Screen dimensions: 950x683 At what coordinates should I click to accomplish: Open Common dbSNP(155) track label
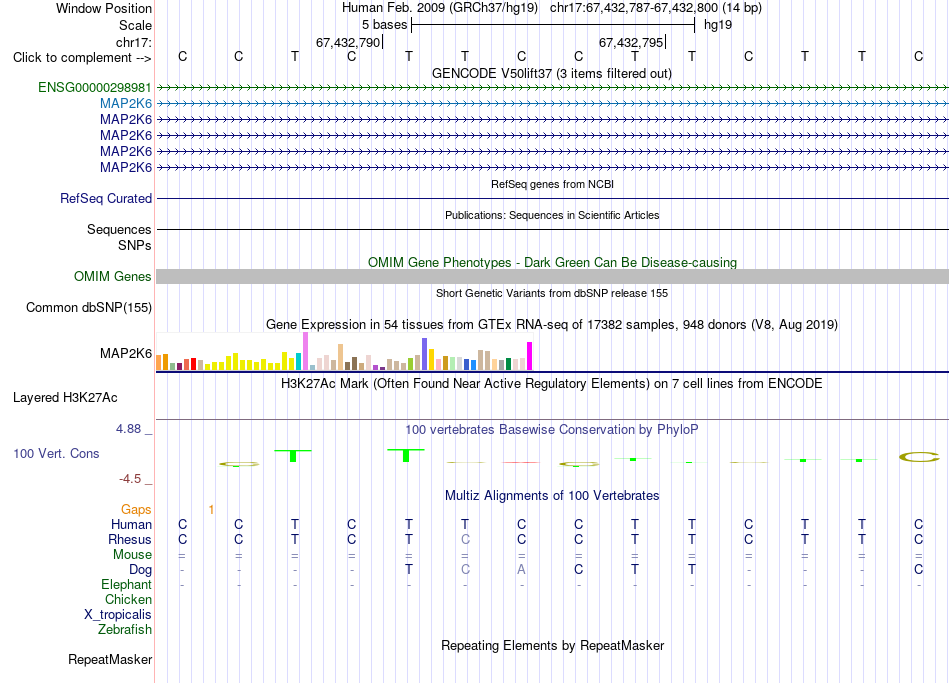89,307
